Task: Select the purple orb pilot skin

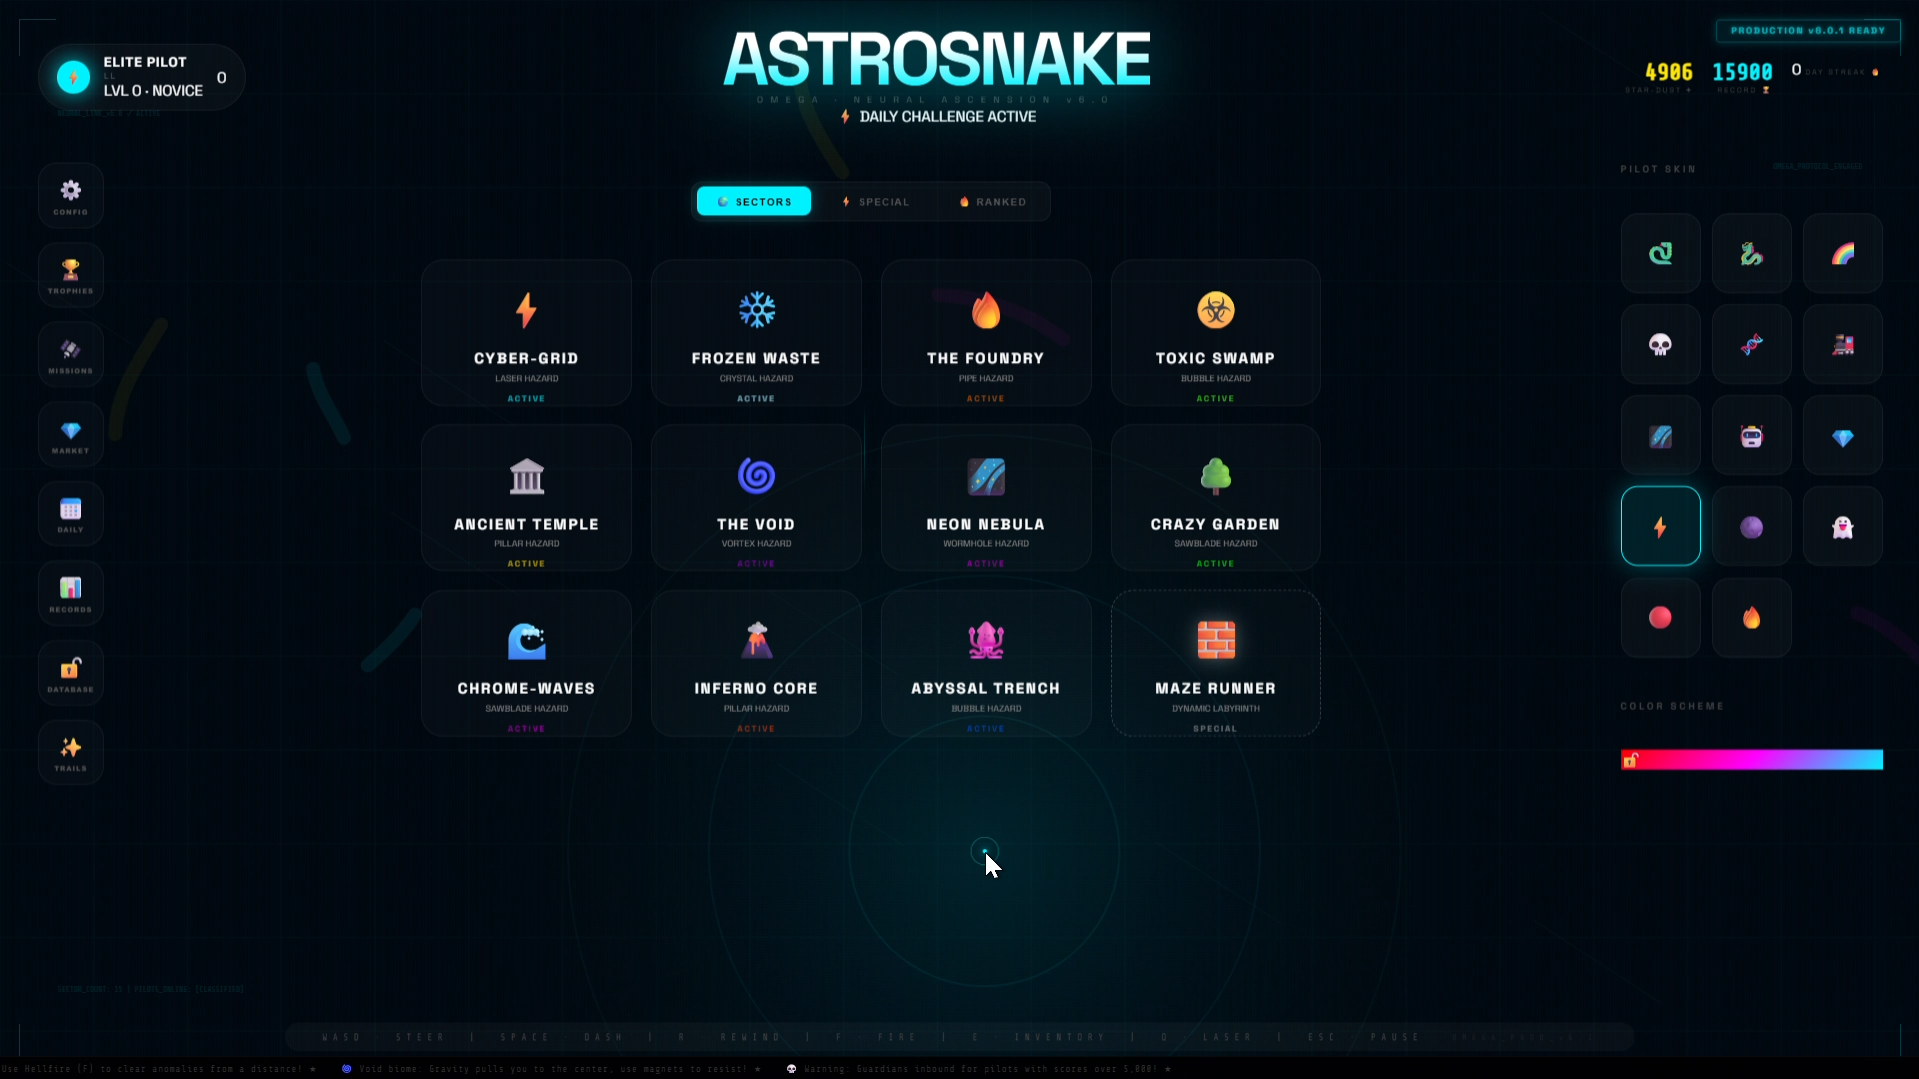Action: 1751,527
